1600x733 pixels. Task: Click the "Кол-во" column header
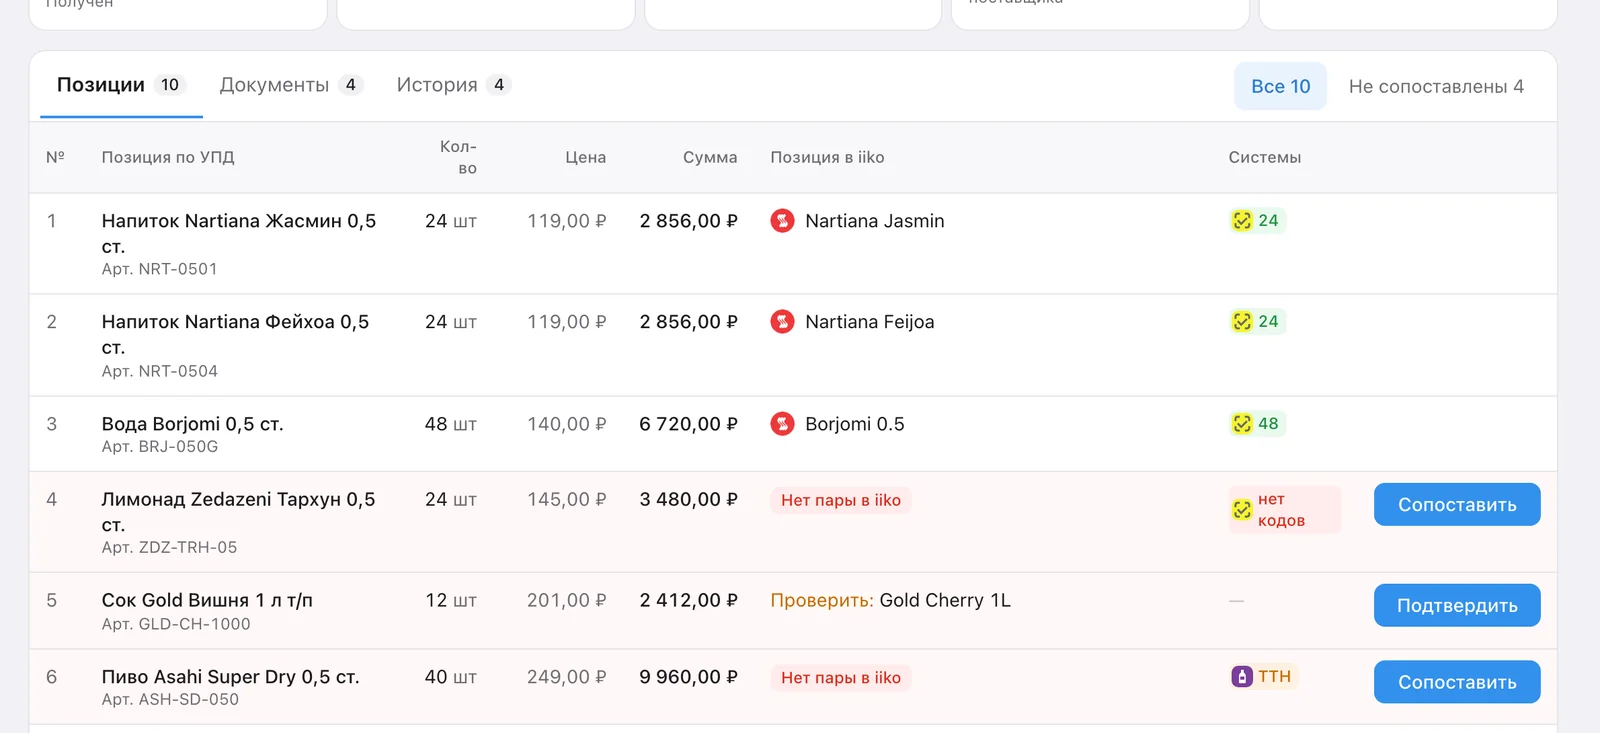458,157
